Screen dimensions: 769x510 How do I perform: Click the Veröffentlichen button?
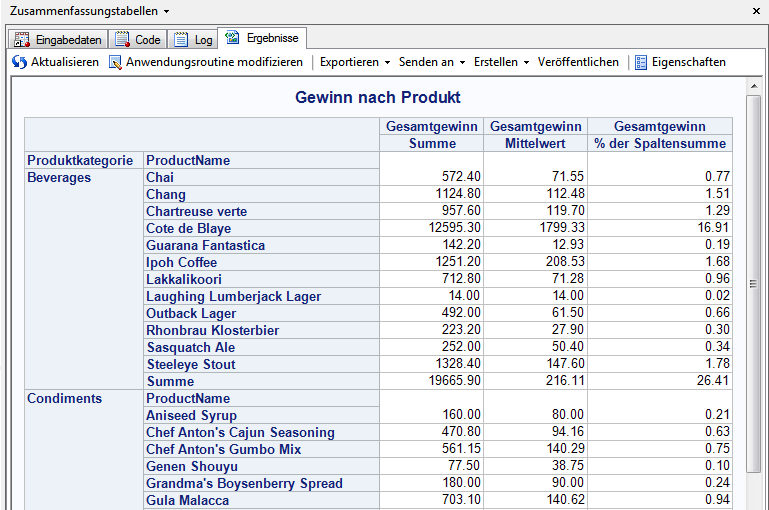(578, 62)
